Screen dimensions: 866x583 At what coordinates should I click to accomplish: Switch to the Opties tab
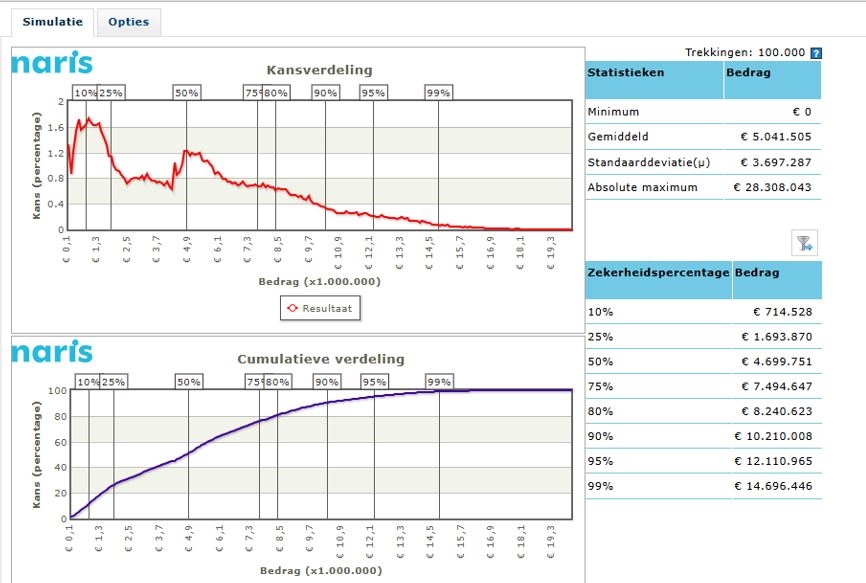(x=129, y=22)
